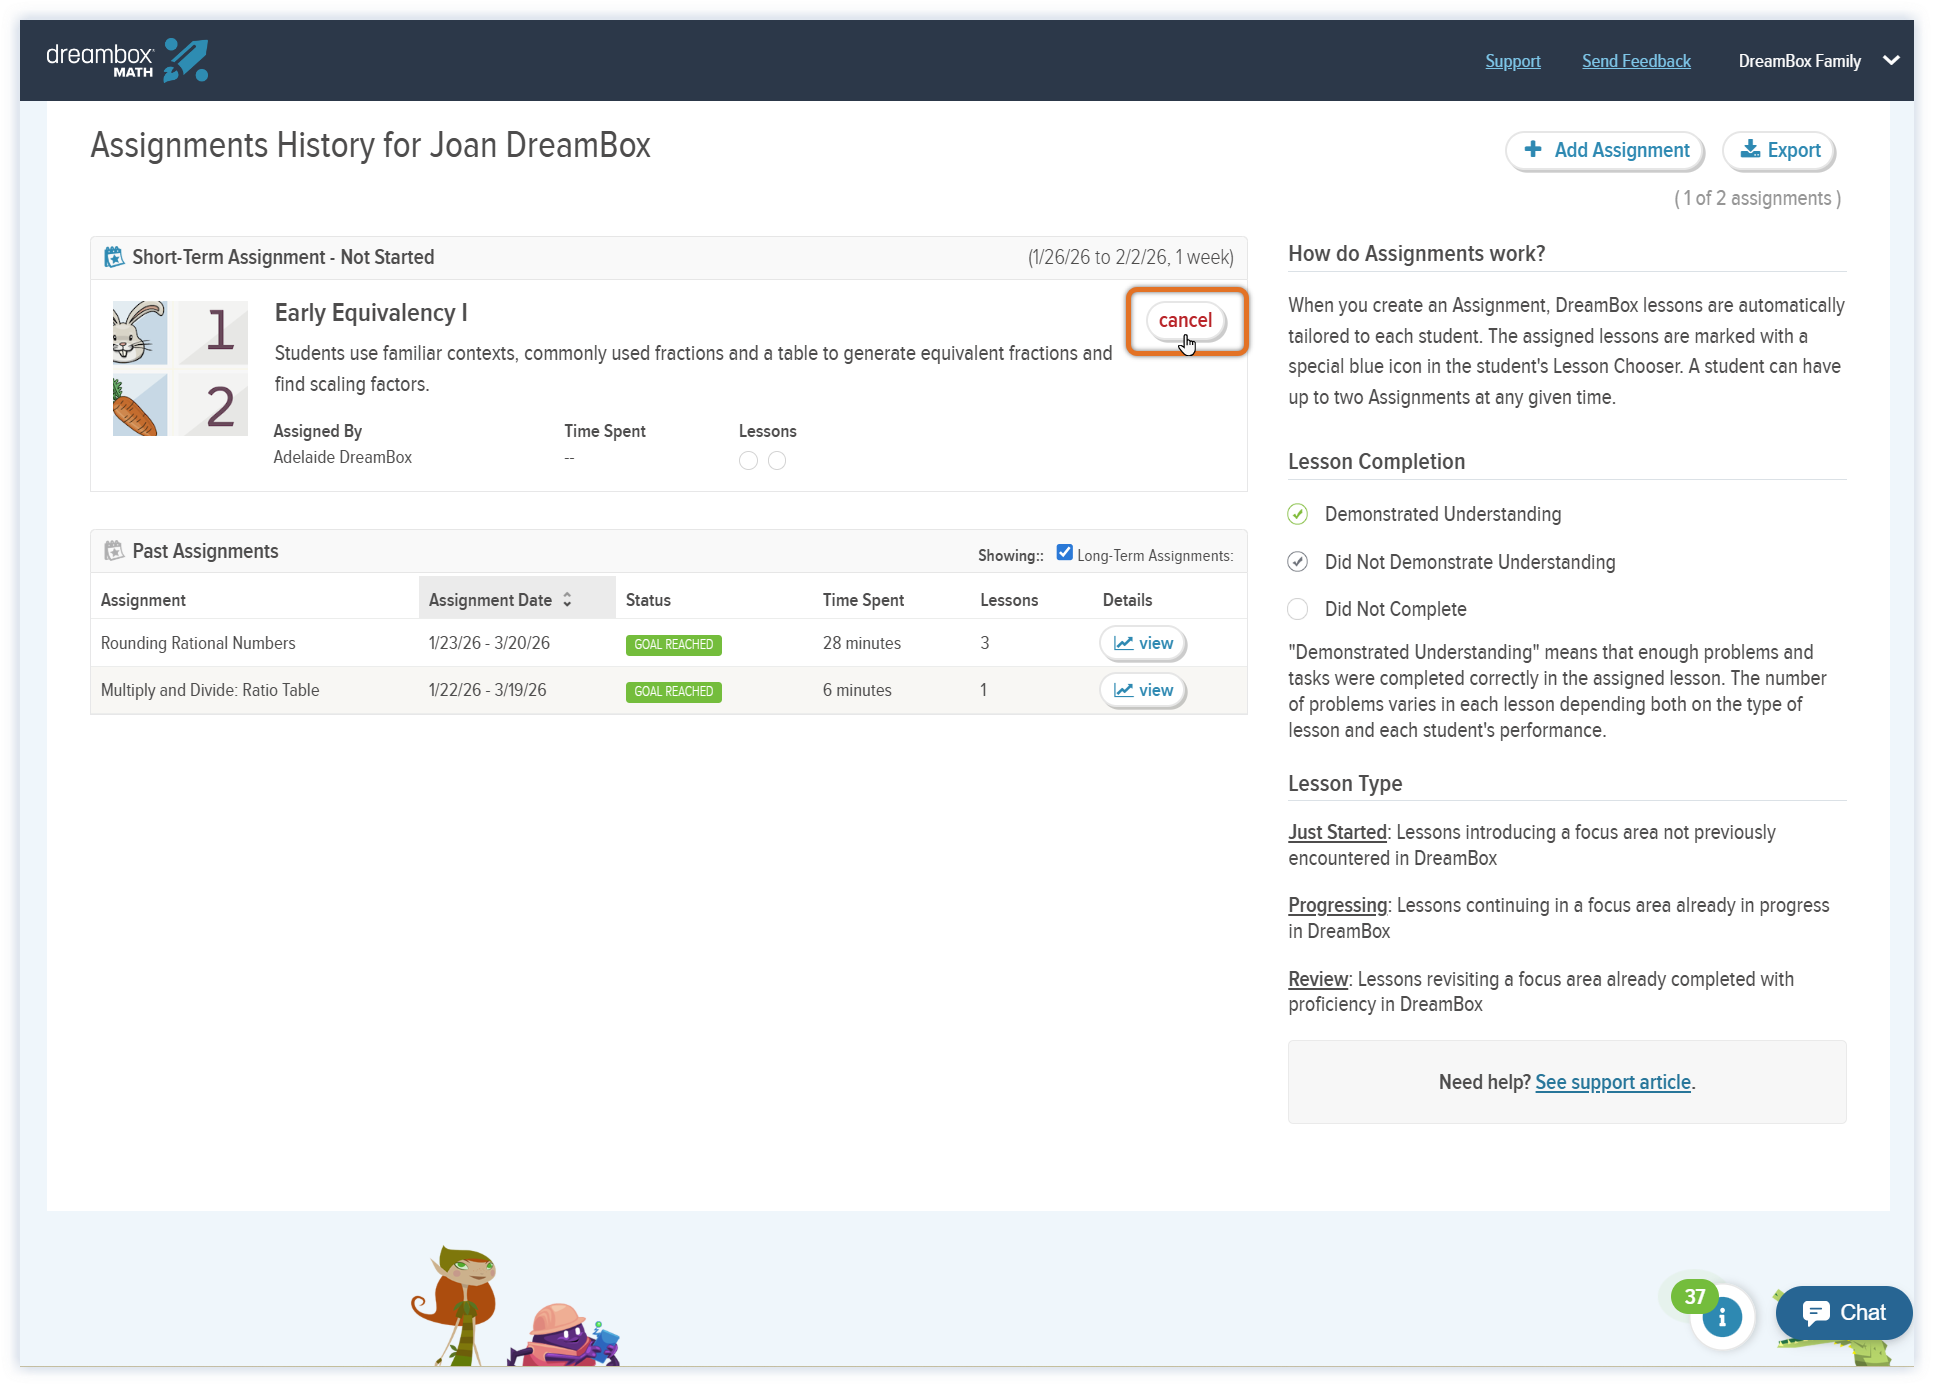Screen dimensions: 1934x1387
Task: View details for Rounding Rational Numbers
Action: (1143, 643)
